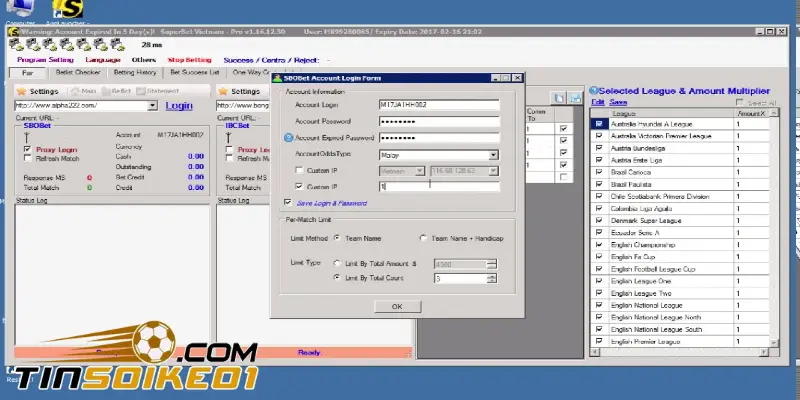Click the Account Login text field
The width and height of the screenshot is (800, 400).
pyautogui.click(x=438, y=104)
